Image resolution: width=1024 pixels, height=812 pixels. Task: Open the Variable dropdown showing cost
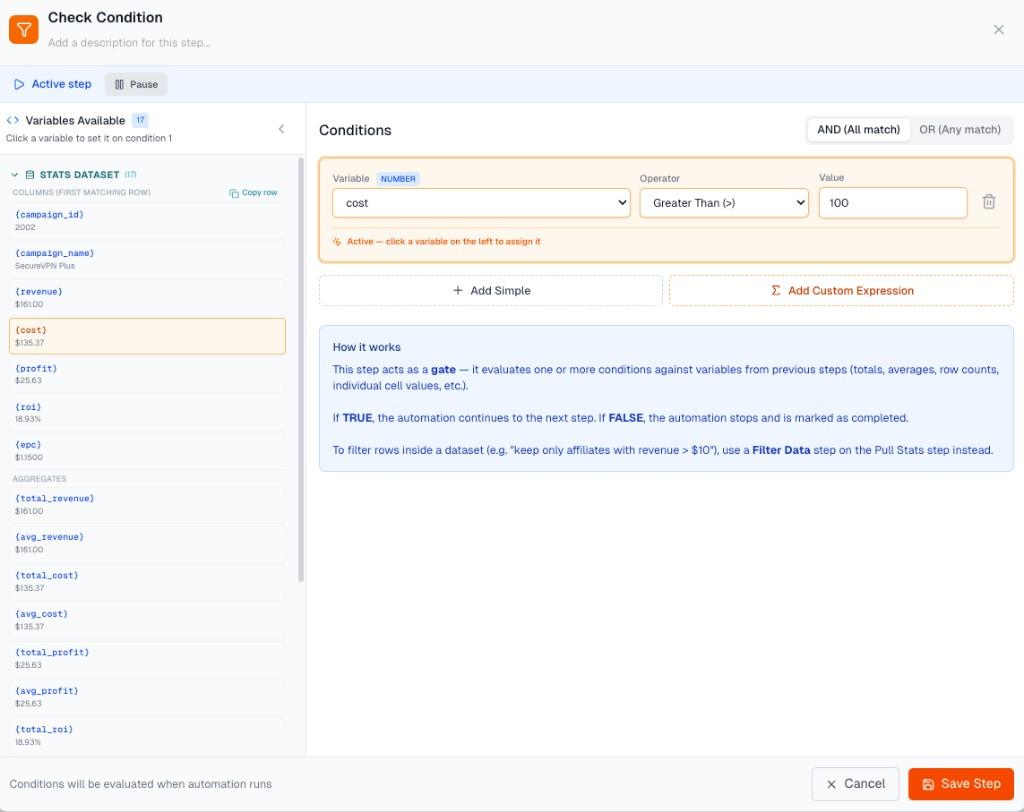pos(481,203)
